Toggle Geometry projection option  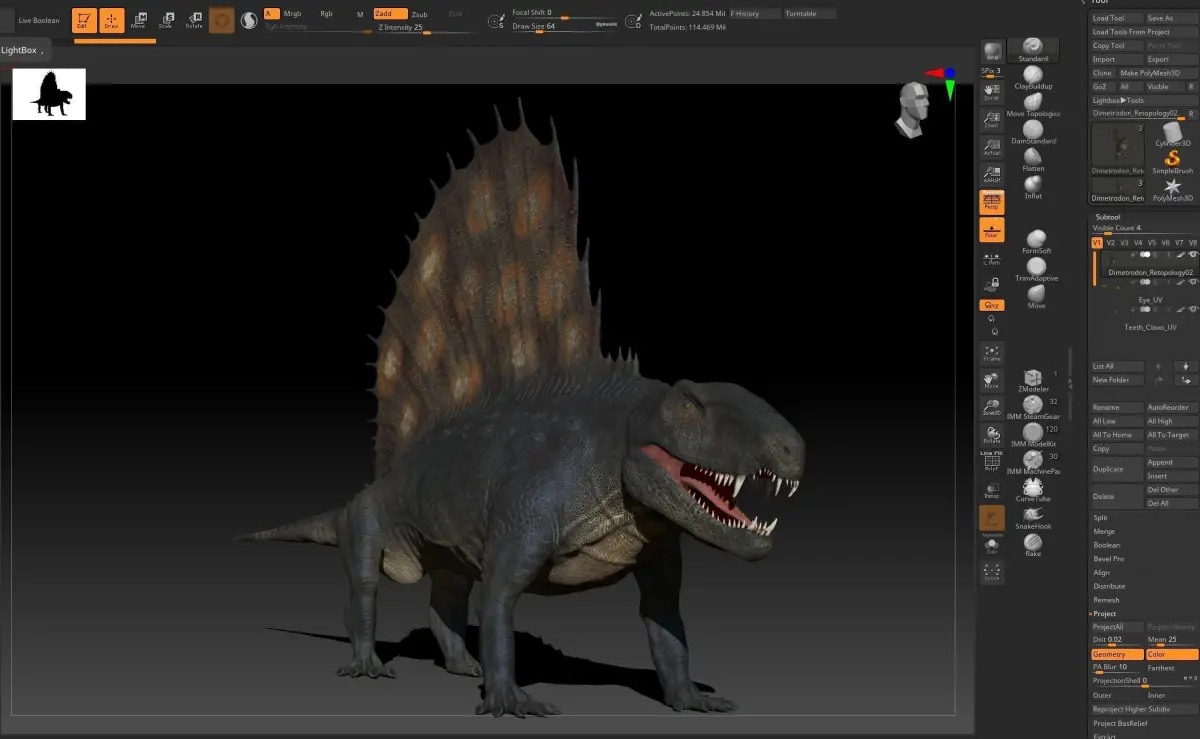(1116, 654)
